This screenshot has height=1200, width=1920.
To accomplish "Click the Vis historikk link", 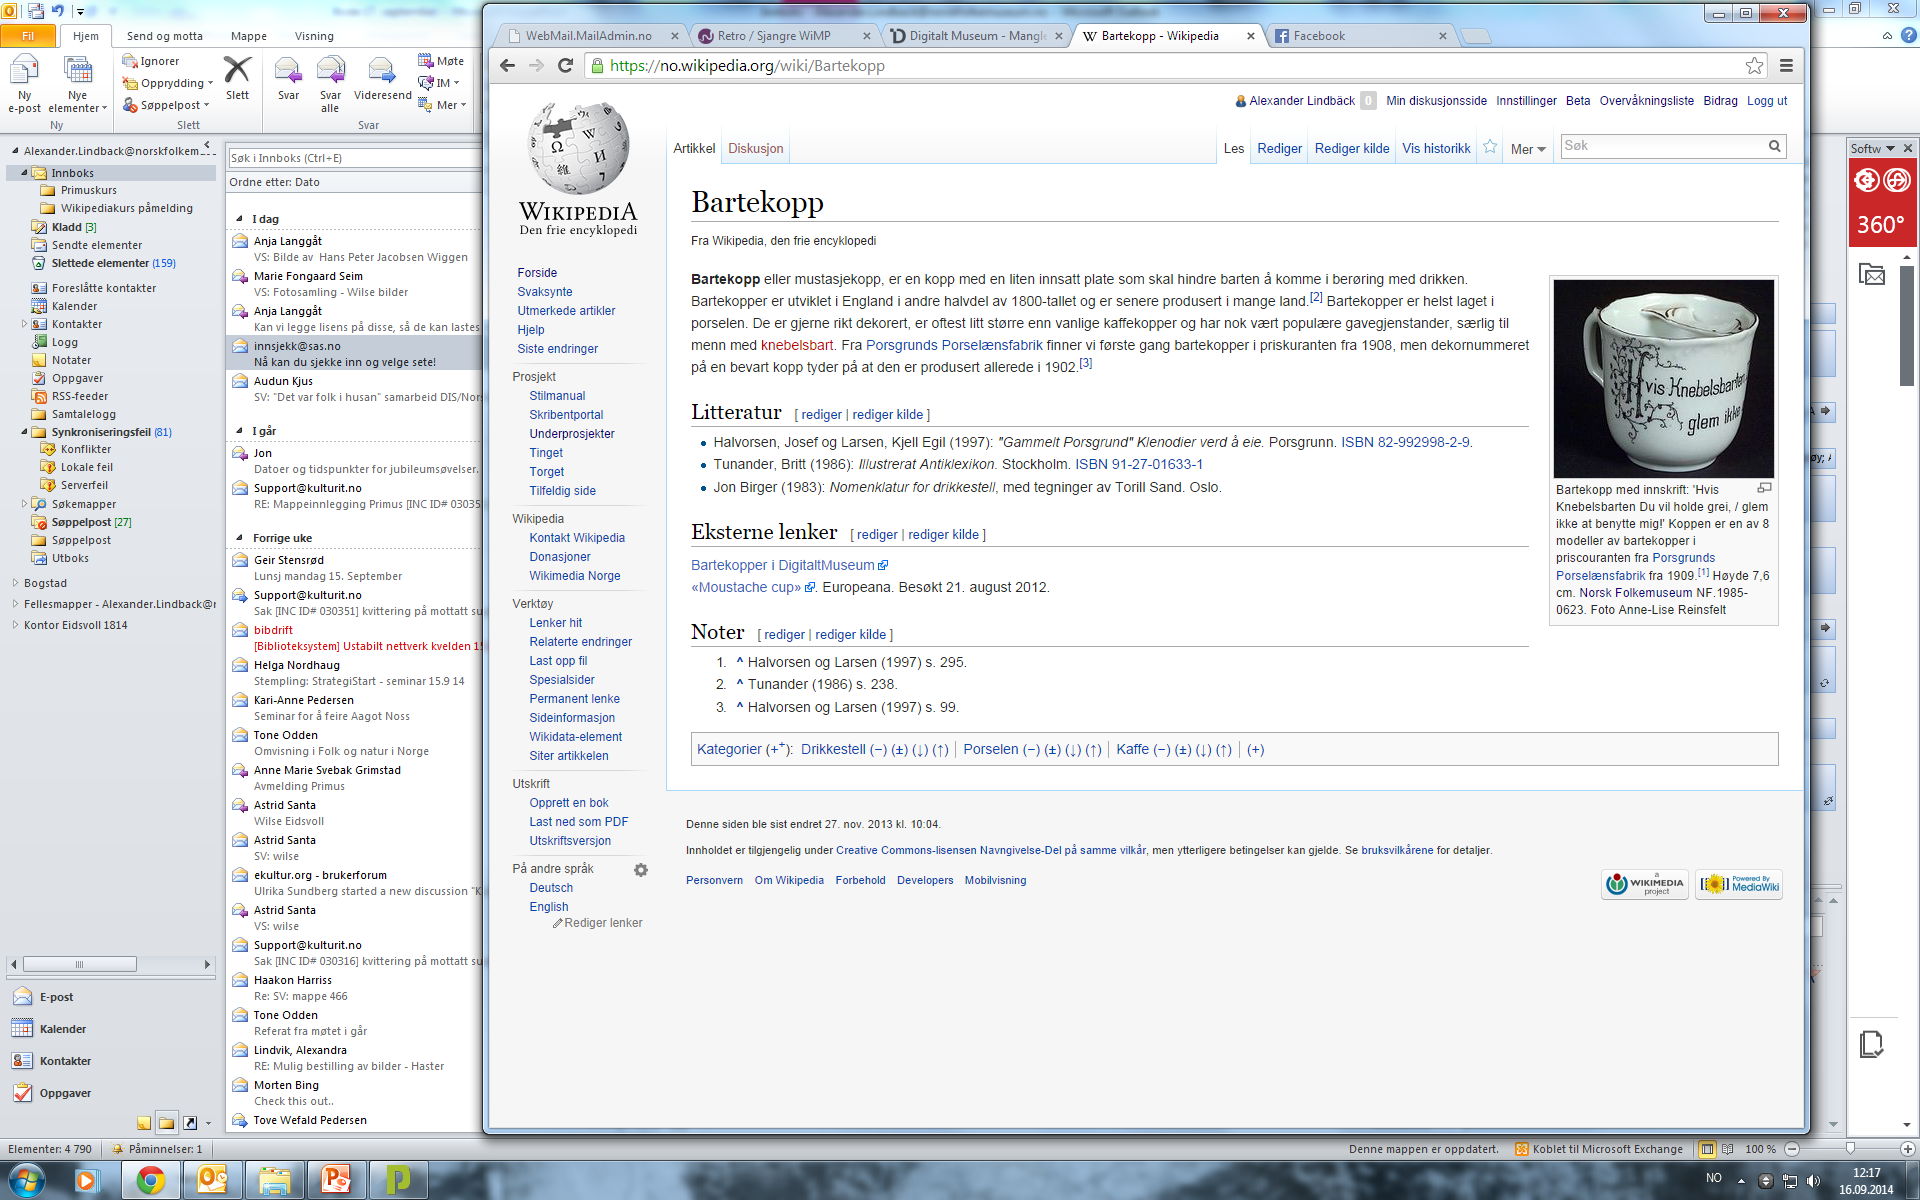I will point(1436,148).
